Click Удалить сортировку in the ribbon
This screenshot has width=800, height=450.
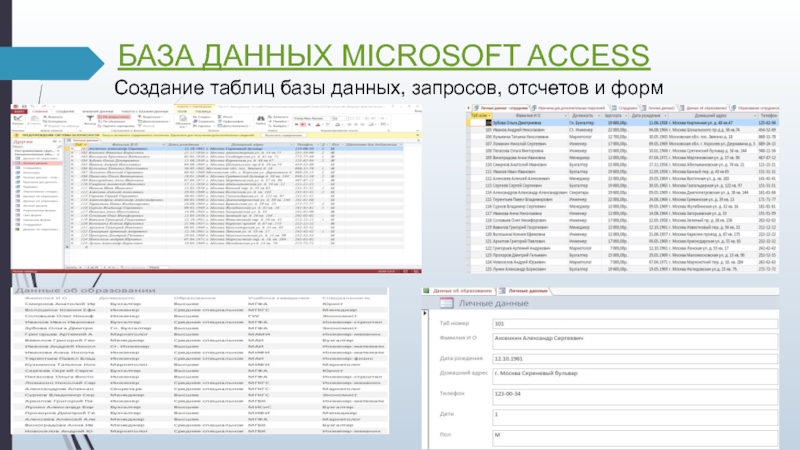(117, 126)
